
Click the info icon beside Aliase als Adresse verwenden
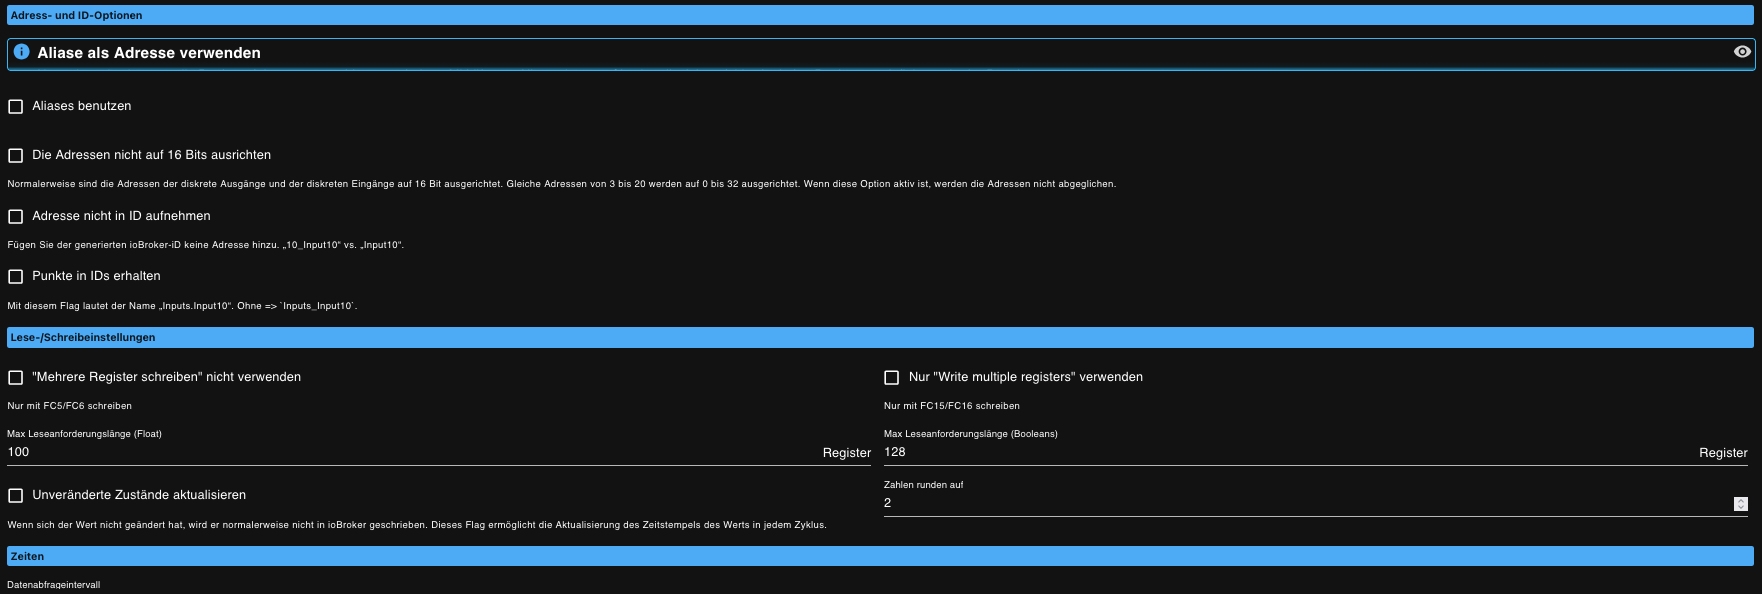point(21,52)
